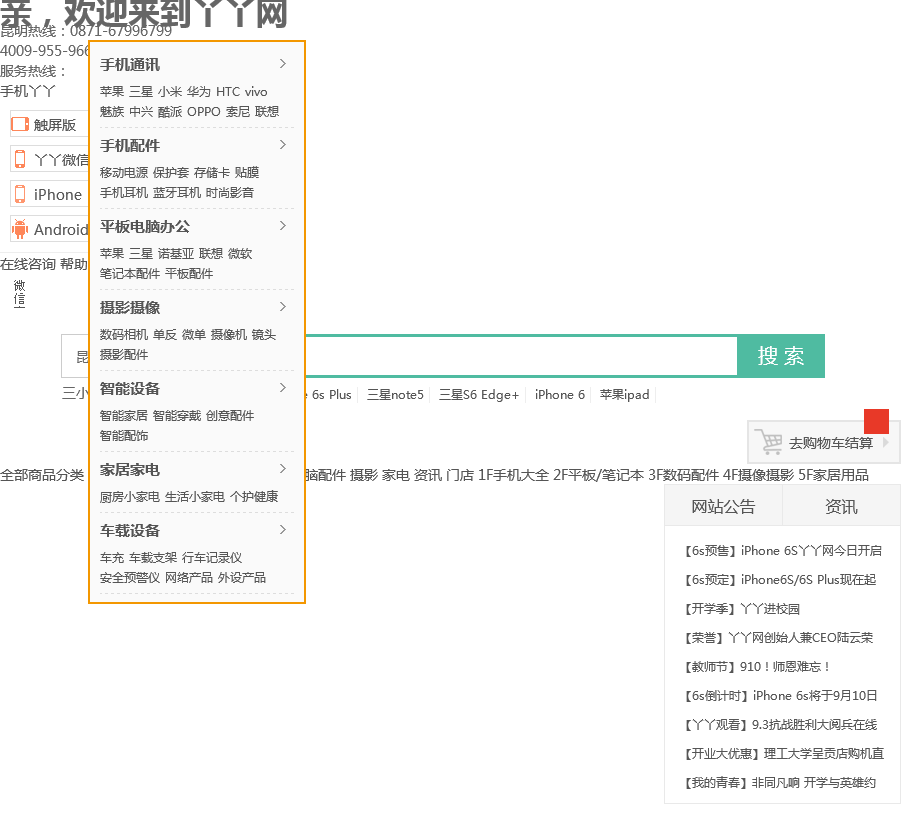901x819 pixels.
Task: Open the 【丫丫观看】9.3 parade announcement
Action: [x=779, y=725]
